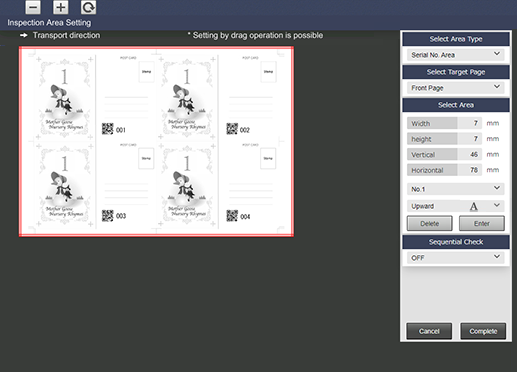The height and width of the screenshot is (372, 517).
Task: Click the Complete button
Action: (x=483, y=331)
